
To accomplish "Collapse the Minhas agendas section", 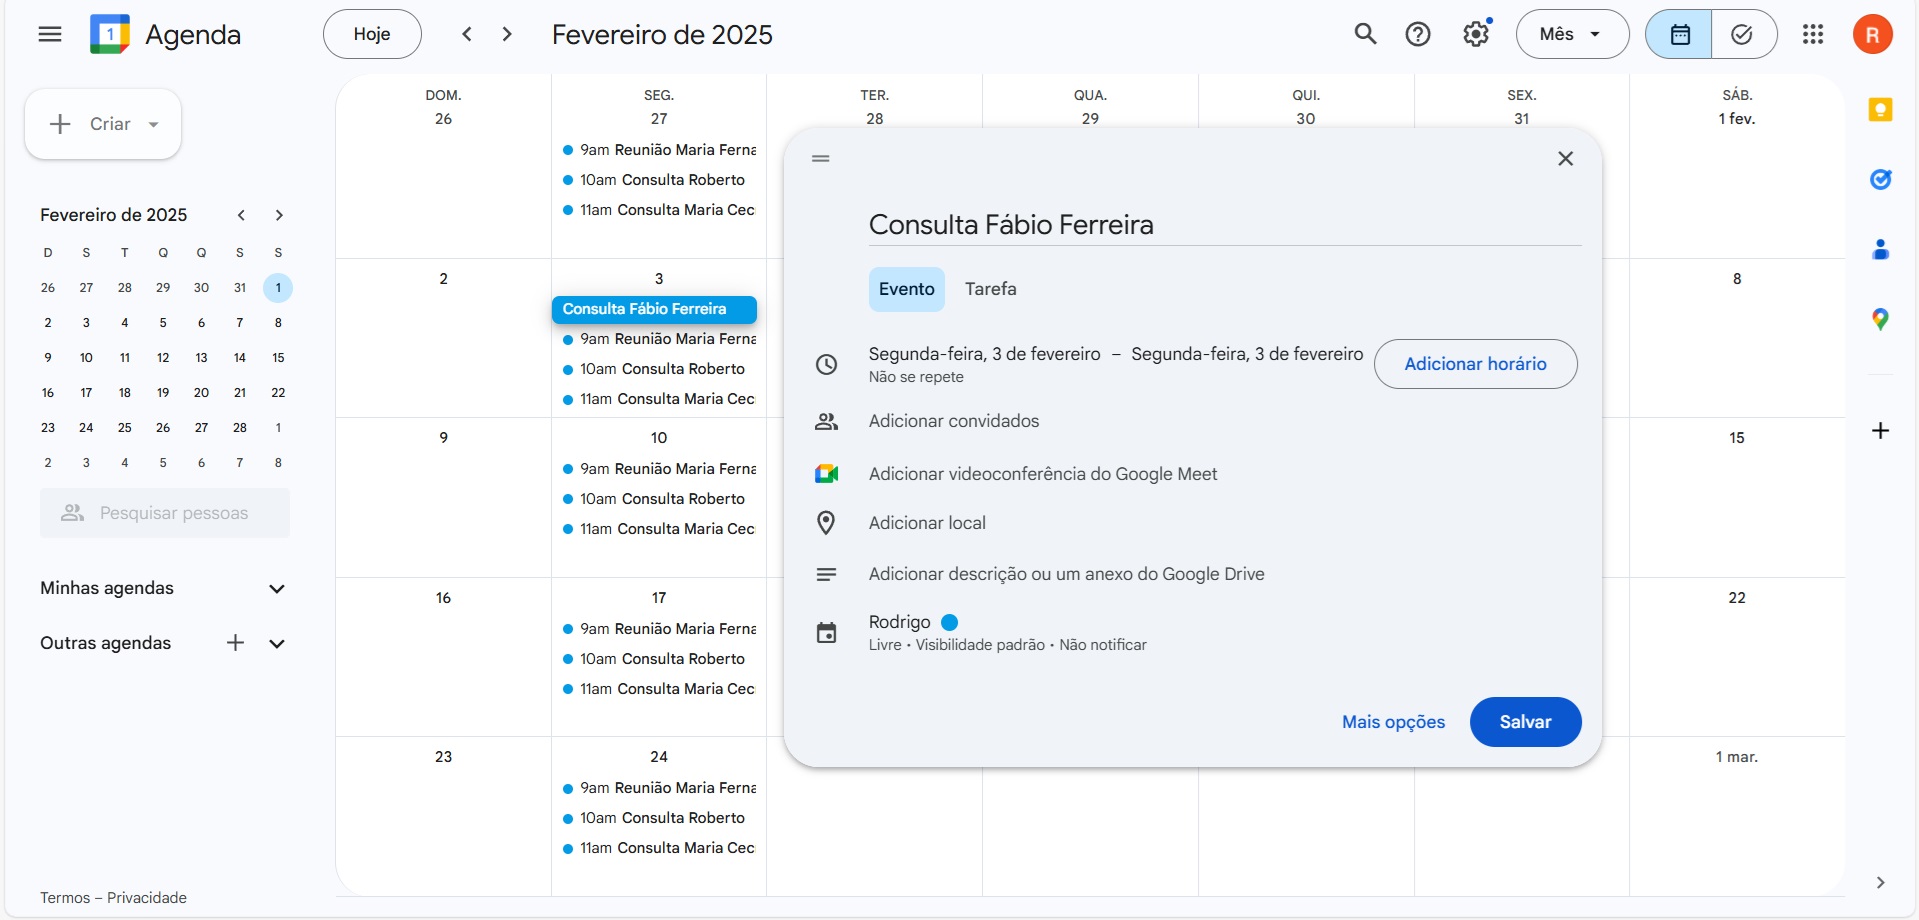I will (277, 589).
